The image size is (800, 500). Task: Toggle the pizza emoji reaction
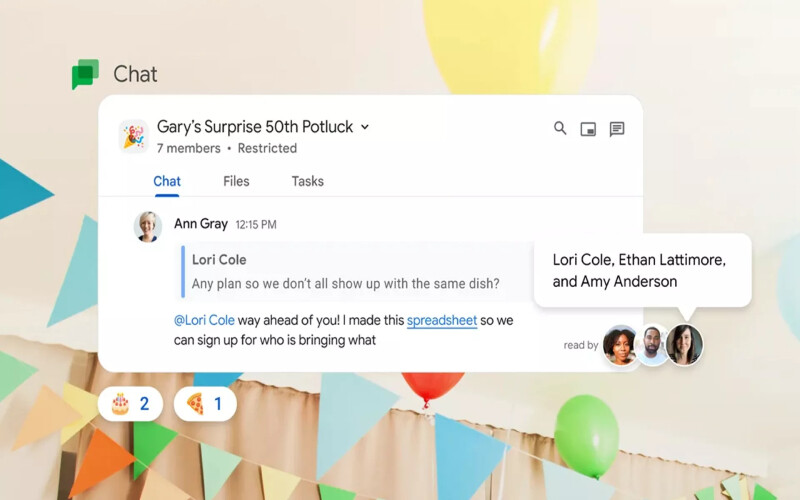(x=205, y=404)
